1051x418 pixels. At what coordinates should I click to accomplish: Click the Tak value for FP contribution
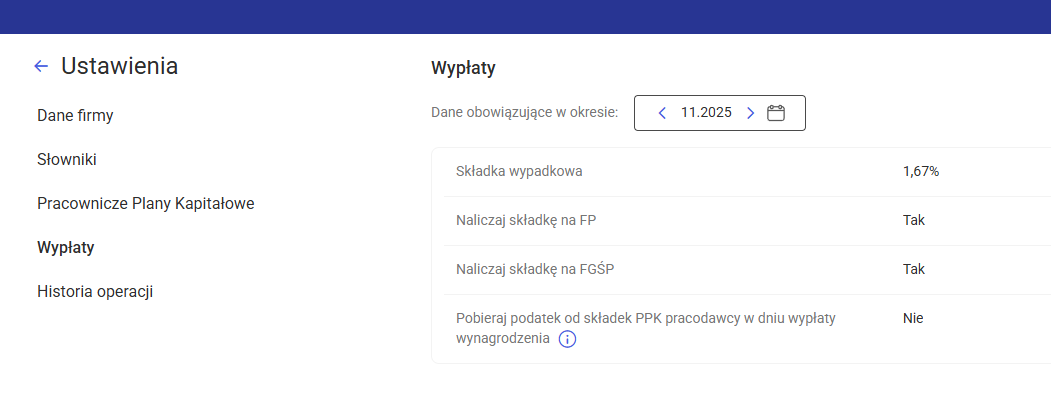913,220
